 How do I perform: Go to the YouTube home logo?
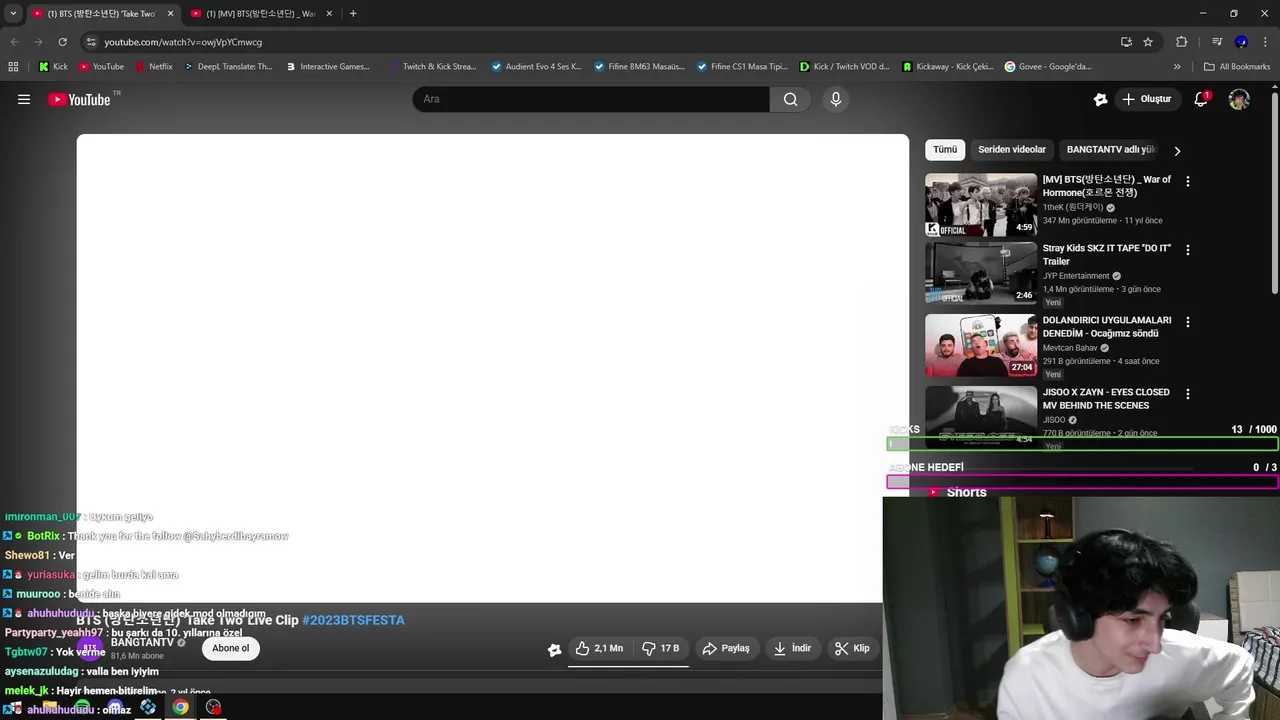click(x=79, y=99)
